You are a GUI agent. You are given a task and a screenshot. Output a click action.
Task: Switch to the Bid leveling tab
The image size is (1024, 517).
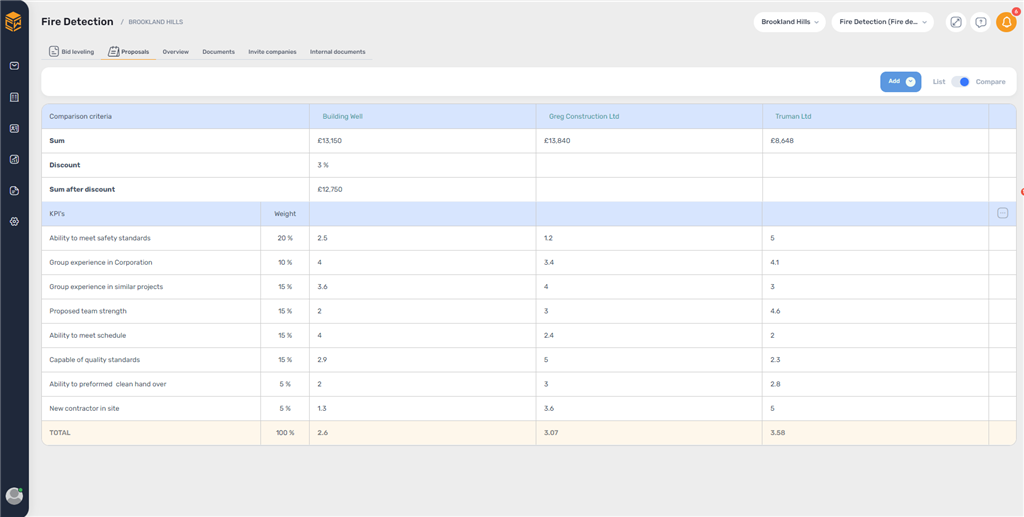click(71, 52)
